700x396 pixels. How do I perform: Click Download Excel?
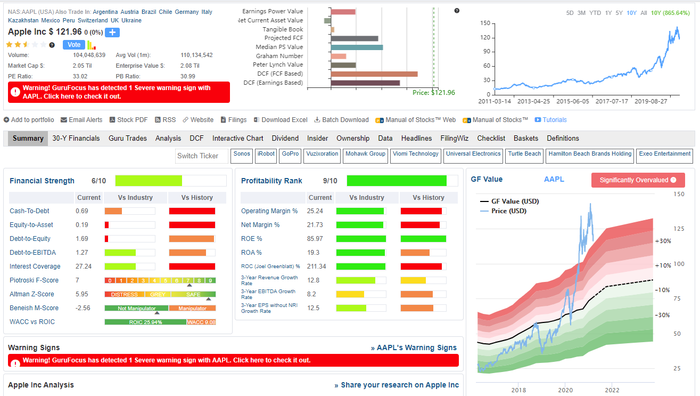coord(281,120)
